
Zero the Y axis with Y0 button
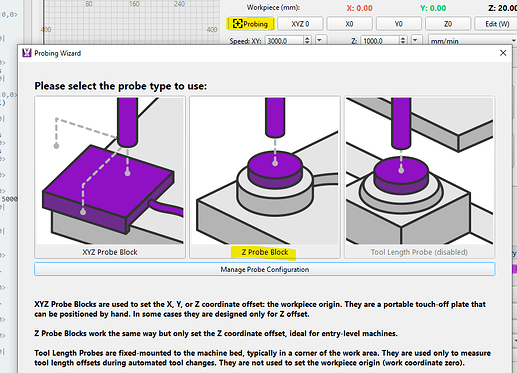[x=399, y=24]
